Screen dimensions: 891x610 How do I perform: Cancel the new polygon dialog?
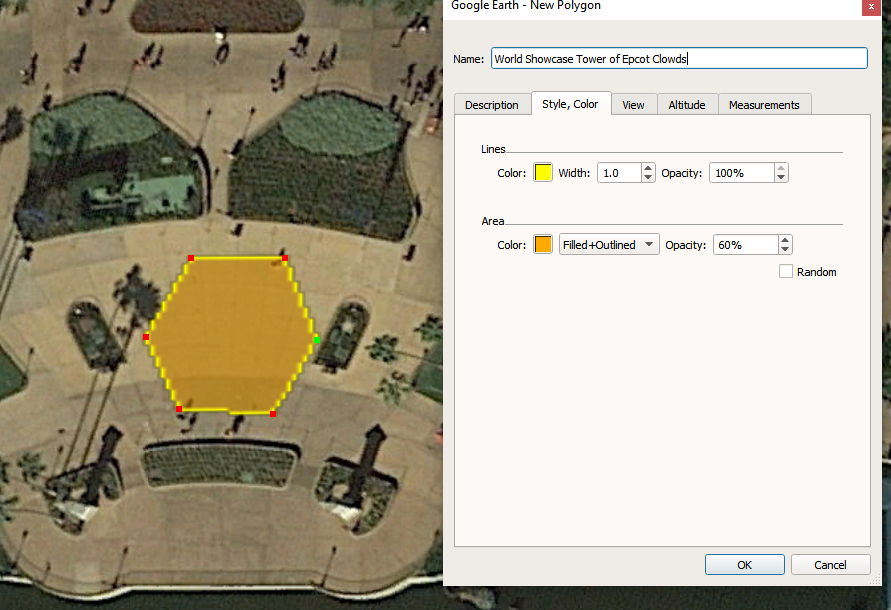830,565
